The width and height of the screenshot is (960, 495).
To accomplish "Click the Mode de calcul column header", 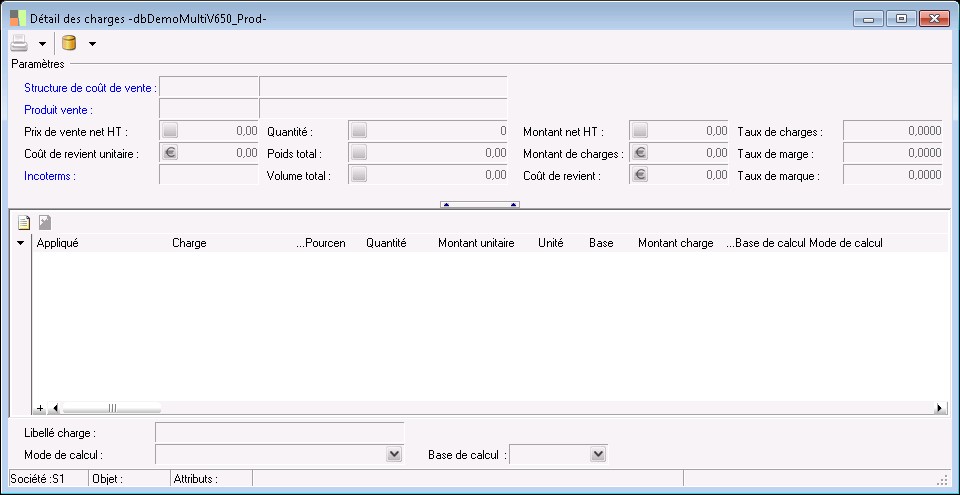I will click(846, 243).
